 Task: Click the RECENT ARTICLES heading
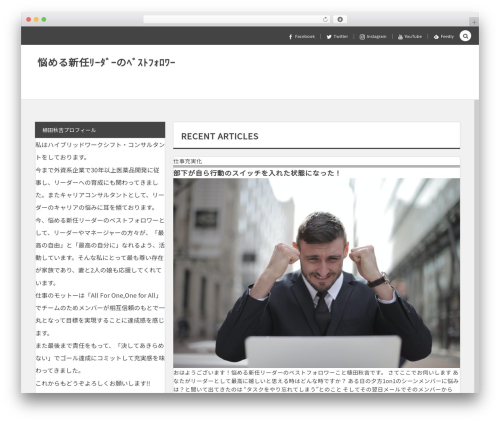click(220, 136)
